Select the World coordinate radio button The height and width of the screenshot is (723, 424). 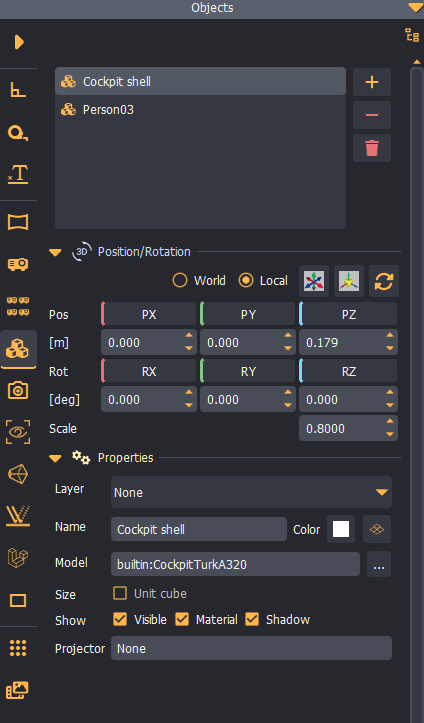[180, 280]
